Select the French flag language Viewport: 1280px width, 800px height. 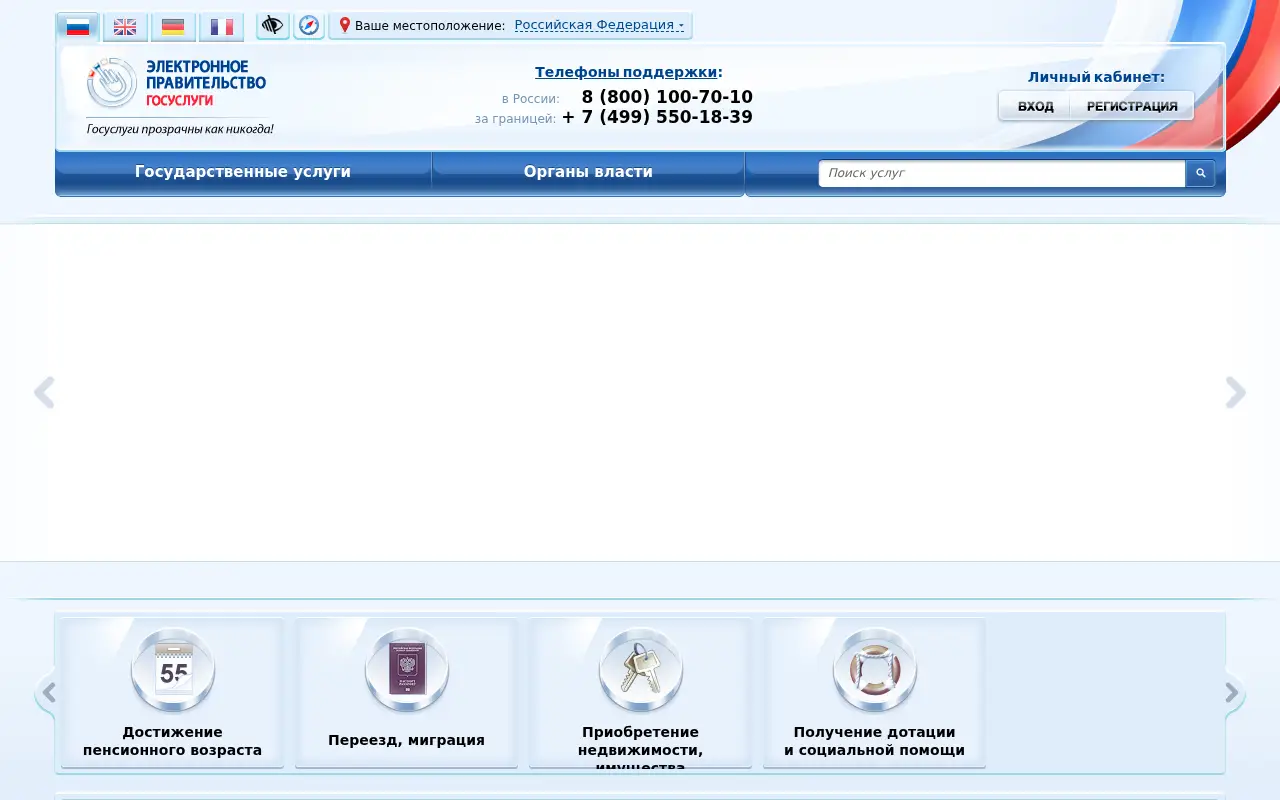pyautogui.click(x=221, y=27)
